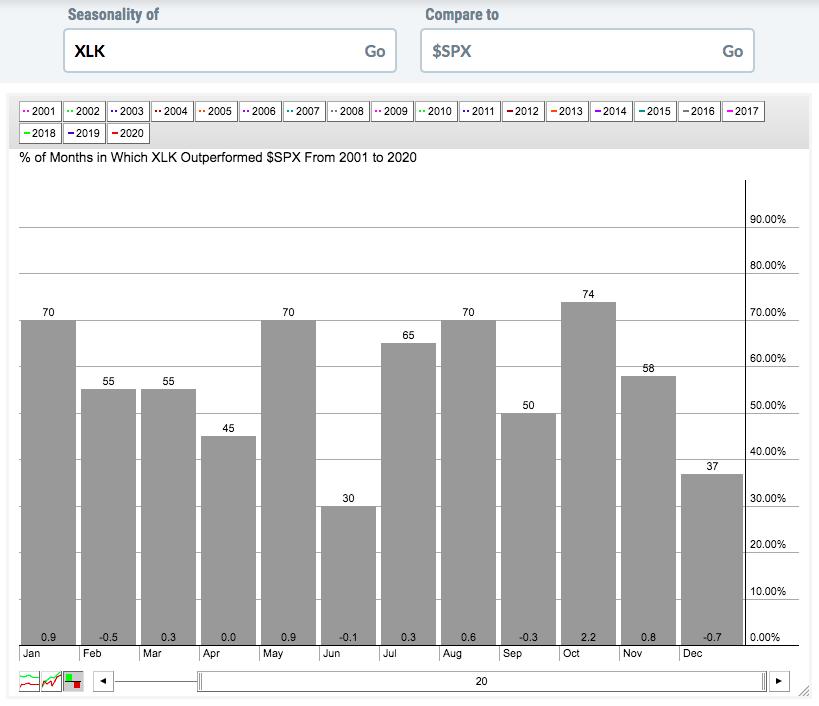
Task: Click the October bar showing 74
Action: pyautogui.click(x=588, y=473)
